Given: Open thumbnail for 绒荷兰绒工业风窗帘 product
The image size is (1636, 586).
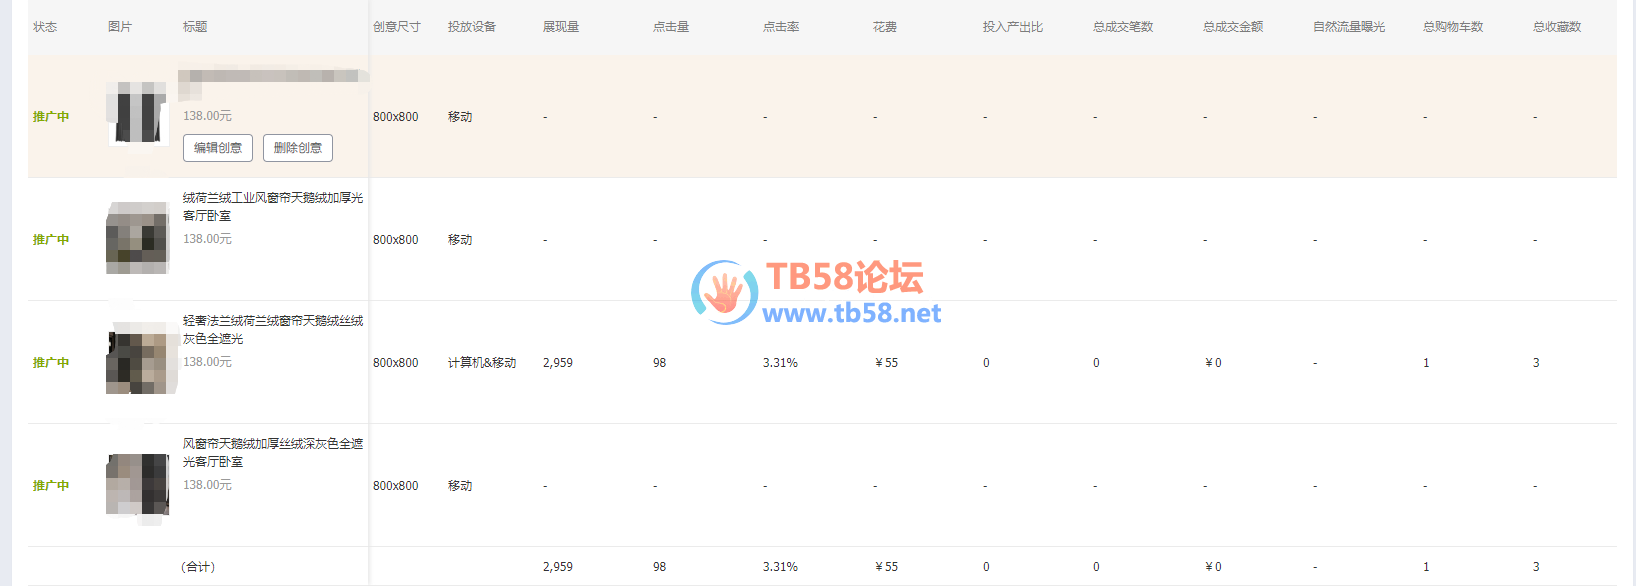Looking at the screenshot, I should (x=137, y=238).
